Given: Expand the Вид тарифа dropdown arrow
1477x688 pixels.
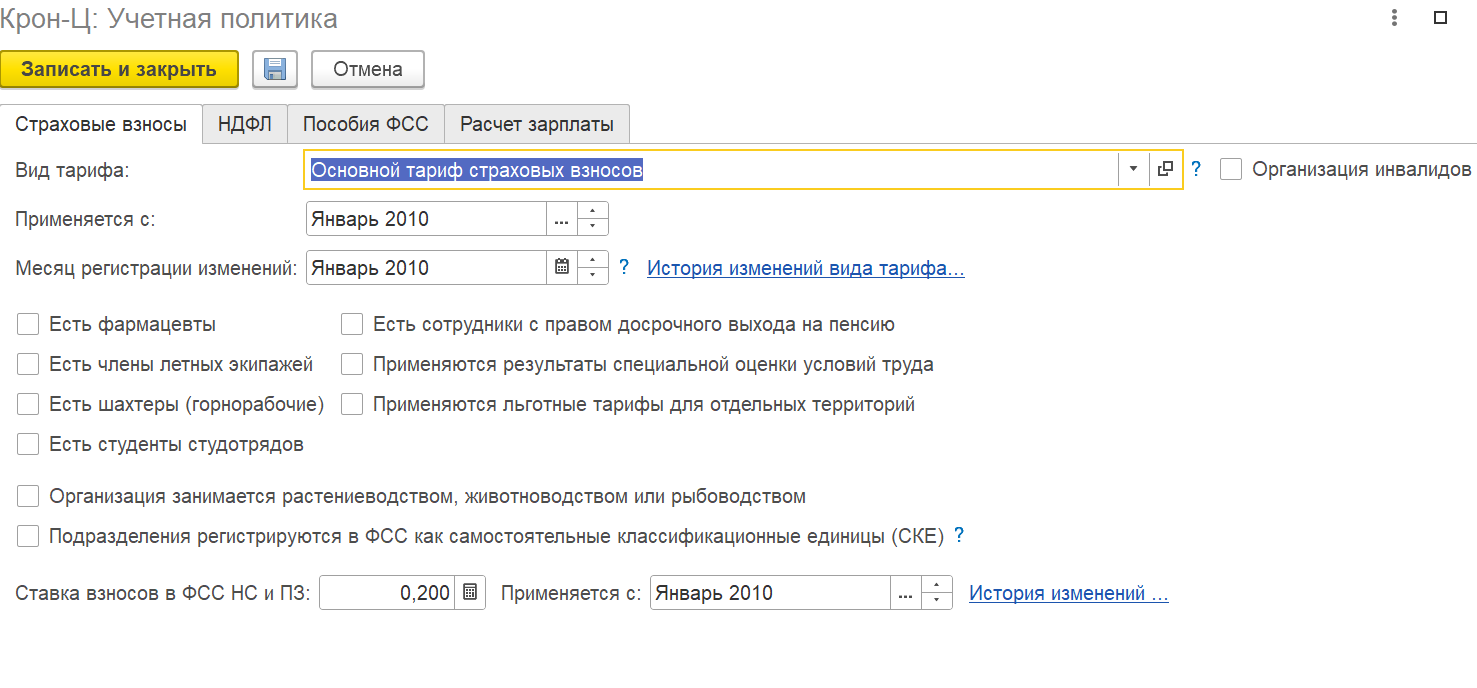Looking at the screenshot, I should pyautogui.click(x=1133, y=170).
